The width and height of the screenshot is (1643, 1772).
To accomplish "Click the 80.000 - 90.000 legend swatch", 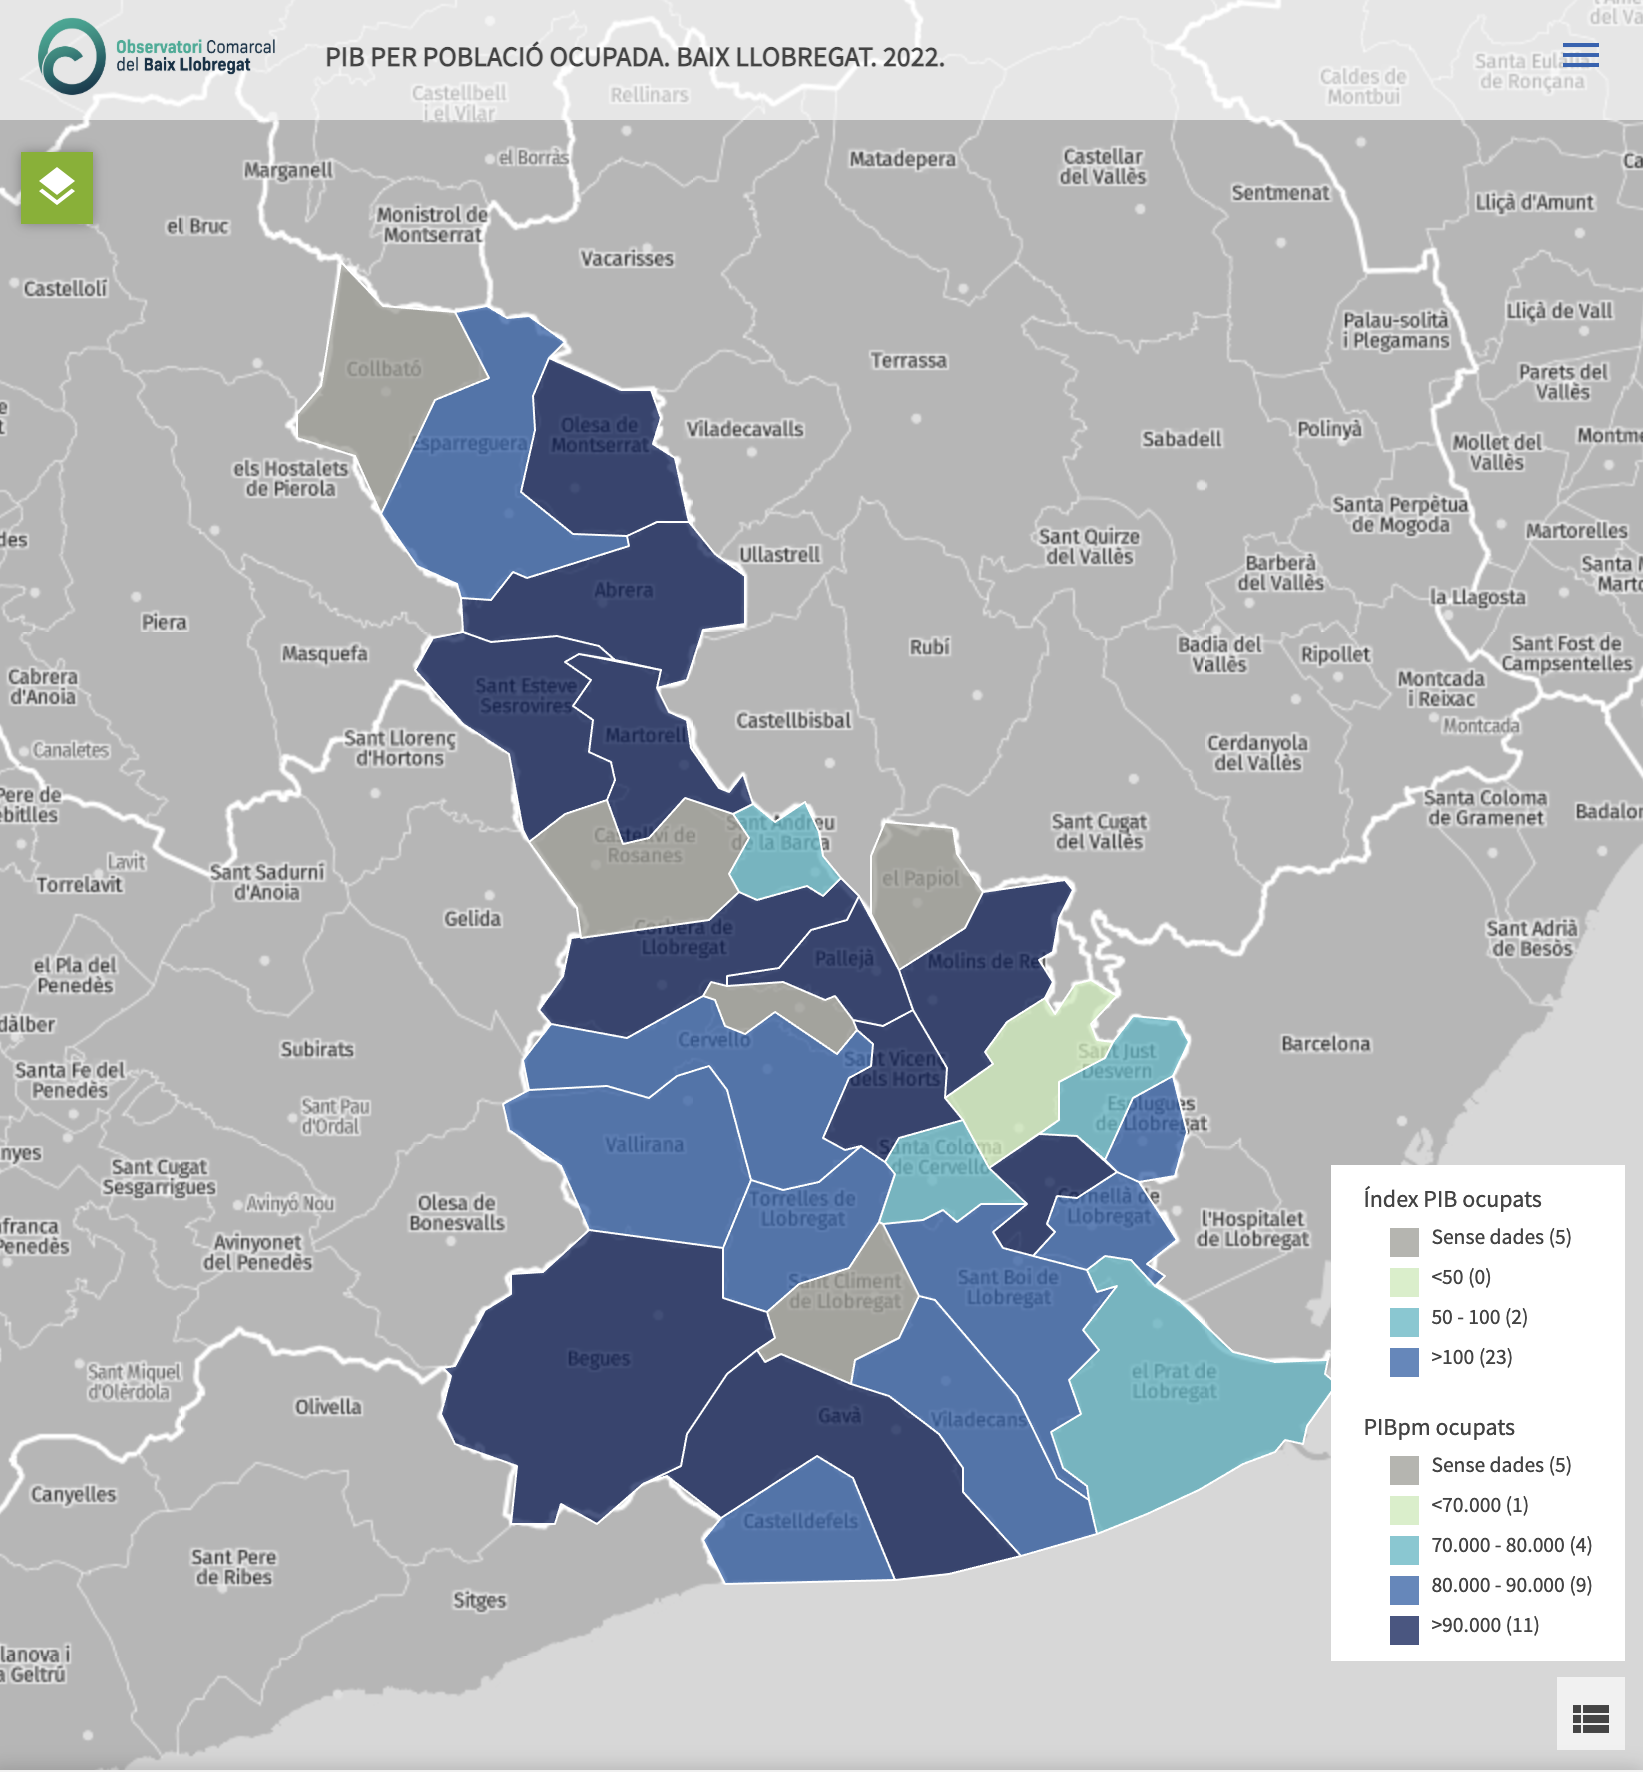I will (x=1404, y=1589).
